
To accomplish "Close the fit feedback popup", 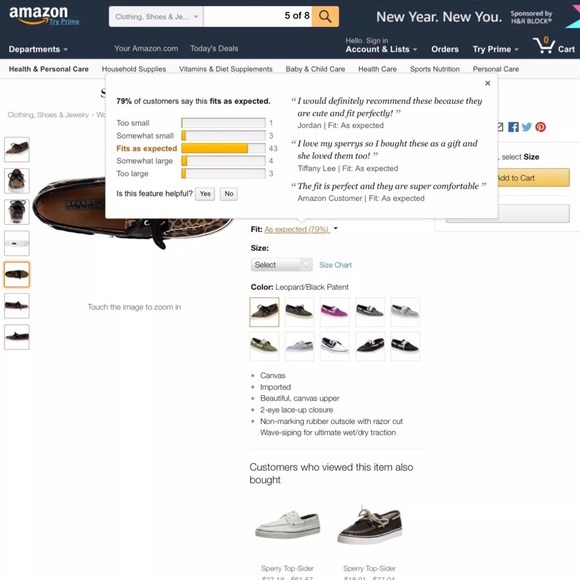I will click(x=488, y=83).
